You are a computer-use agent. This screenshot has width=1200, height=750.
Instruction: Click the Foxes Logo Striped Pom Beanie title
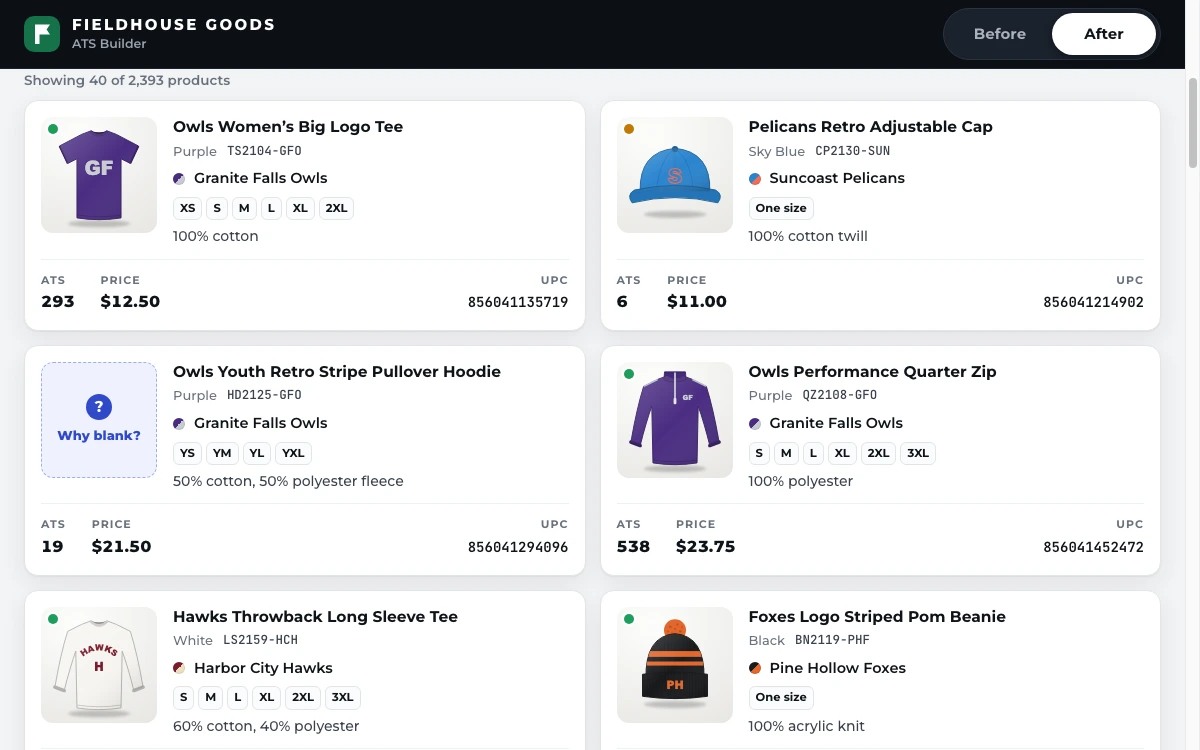click(877, 617)
